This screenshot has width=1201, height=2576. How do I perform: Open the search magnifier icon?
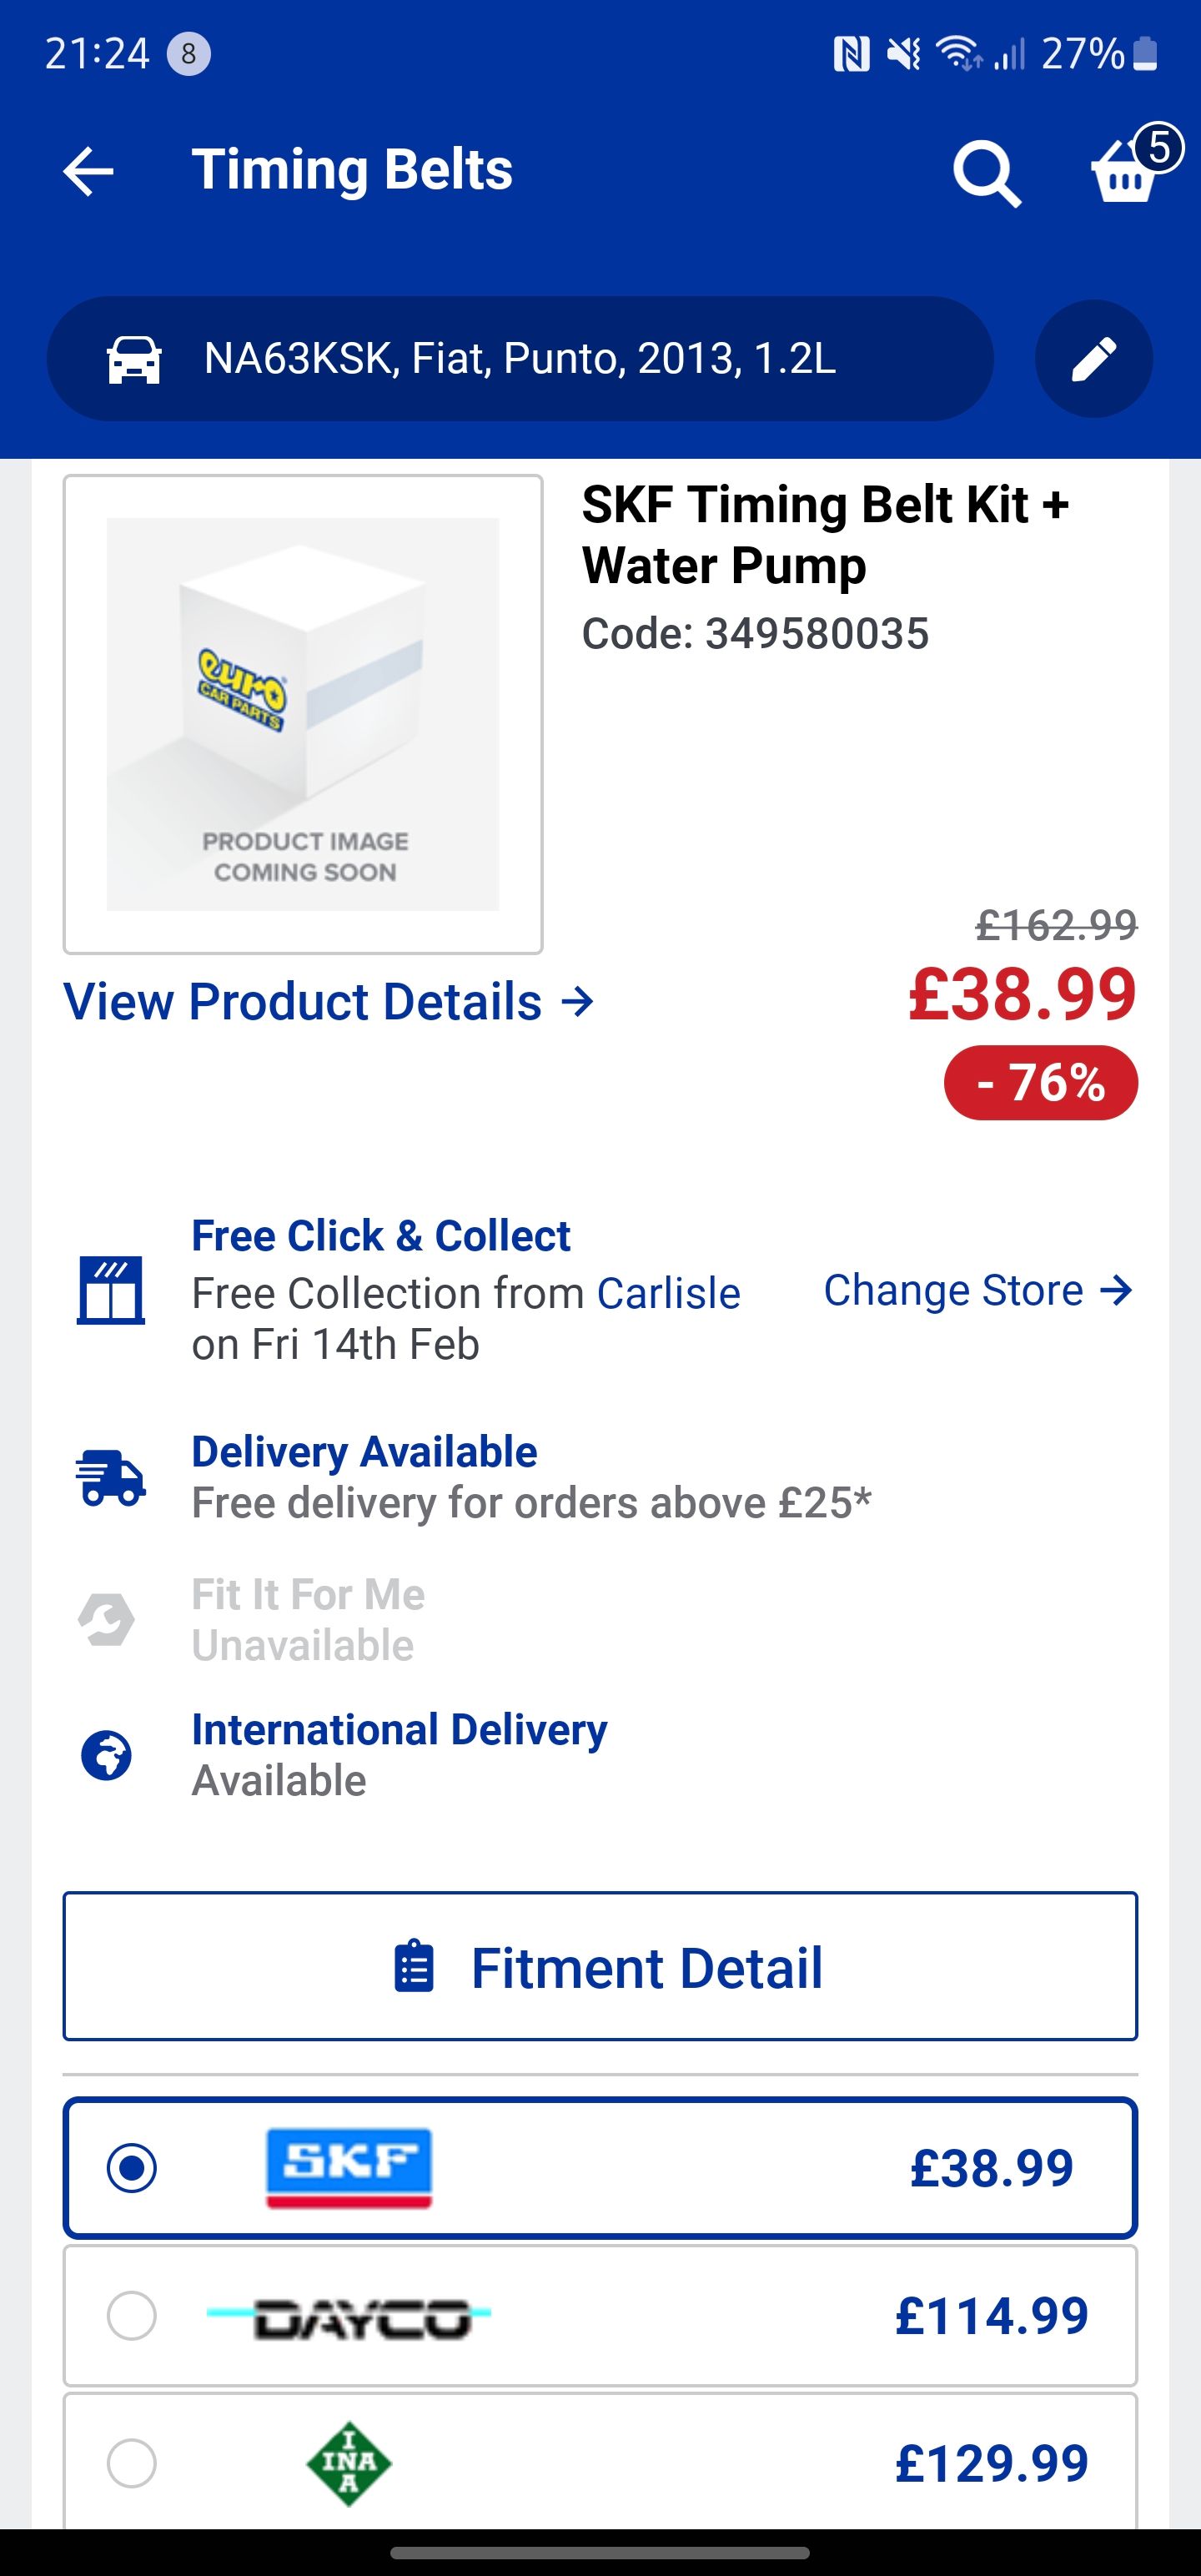(986, 173)
